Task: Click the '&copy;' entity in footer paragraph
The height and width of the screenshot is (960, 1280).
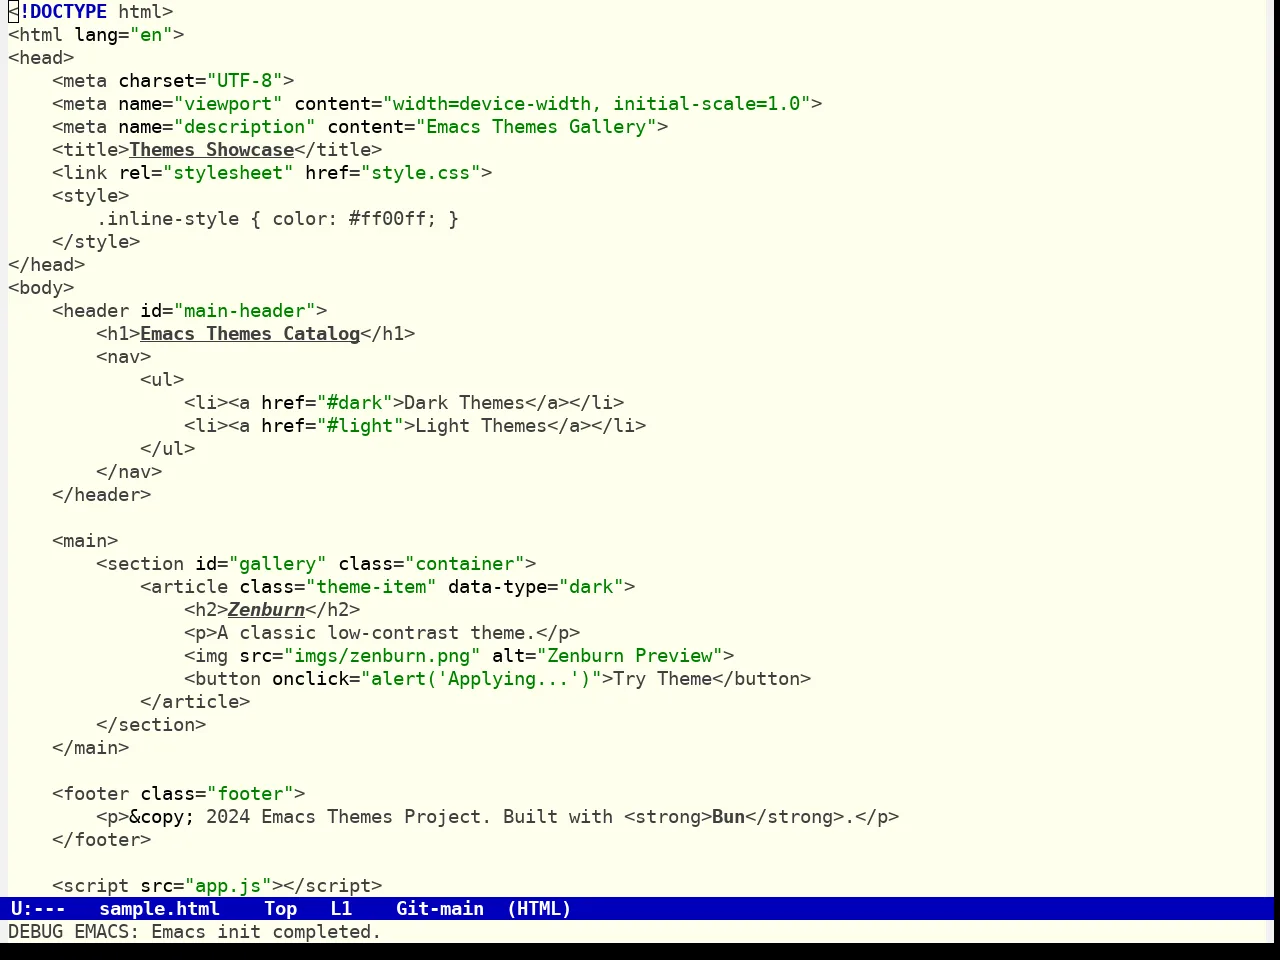Action: [162, 817]
